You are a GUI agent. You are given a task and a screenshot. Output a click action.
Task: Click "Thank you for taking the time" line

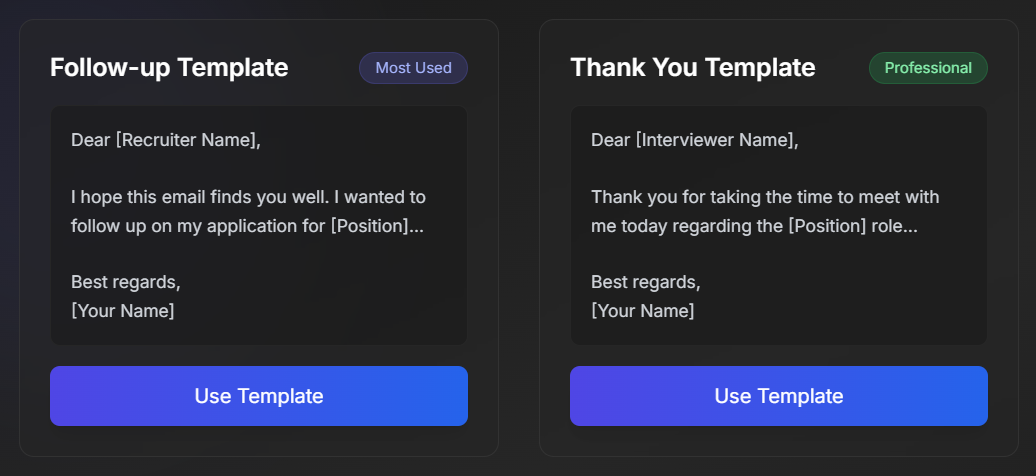[765, 197]
